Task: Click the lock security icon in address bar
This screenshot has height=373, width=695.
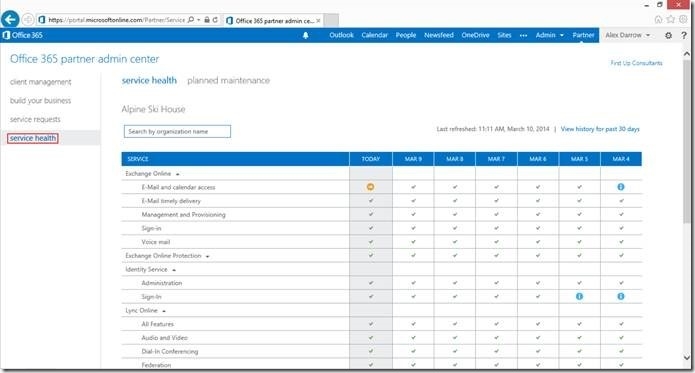Action: 207,20
